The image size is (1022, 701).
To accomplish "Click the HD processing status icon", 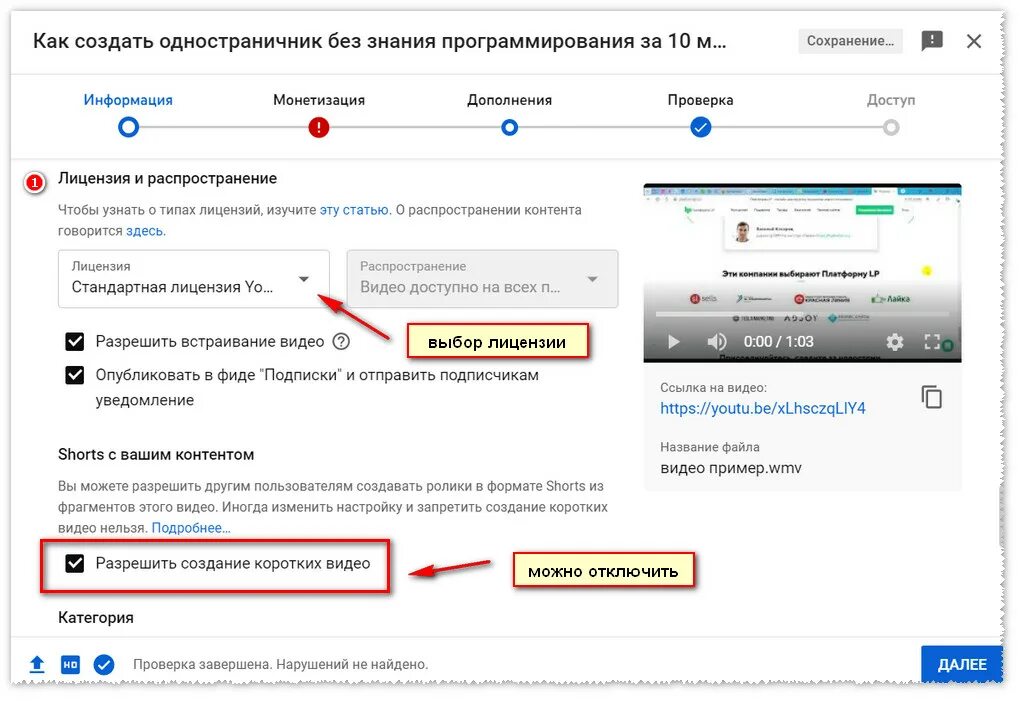I will click(70, 665).
